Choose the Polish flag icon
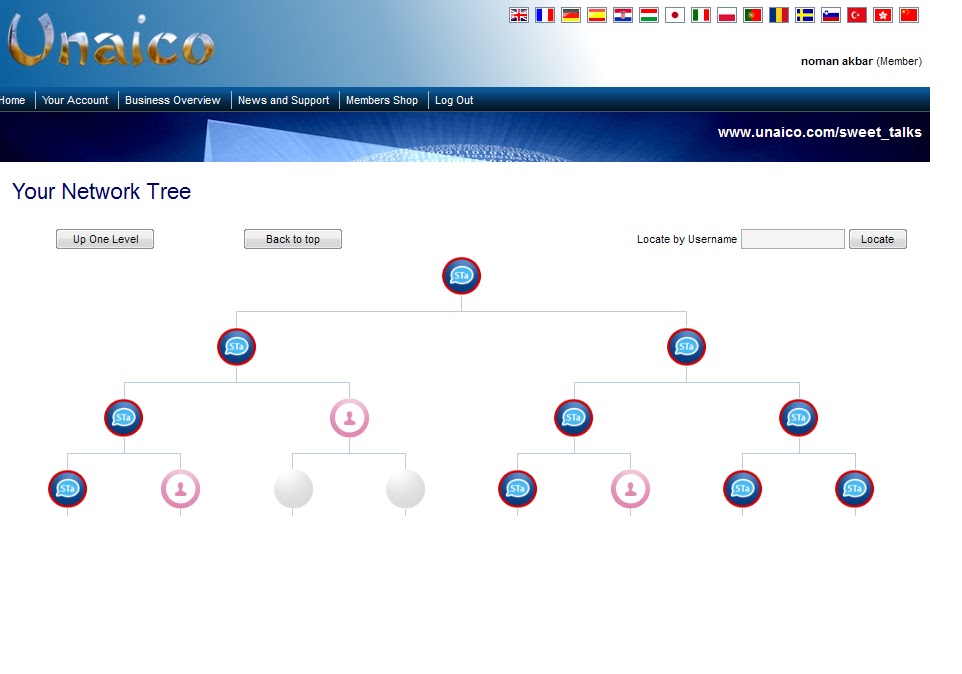The width and height of the screenshot is (962, 674). click(x=726, y=15)
